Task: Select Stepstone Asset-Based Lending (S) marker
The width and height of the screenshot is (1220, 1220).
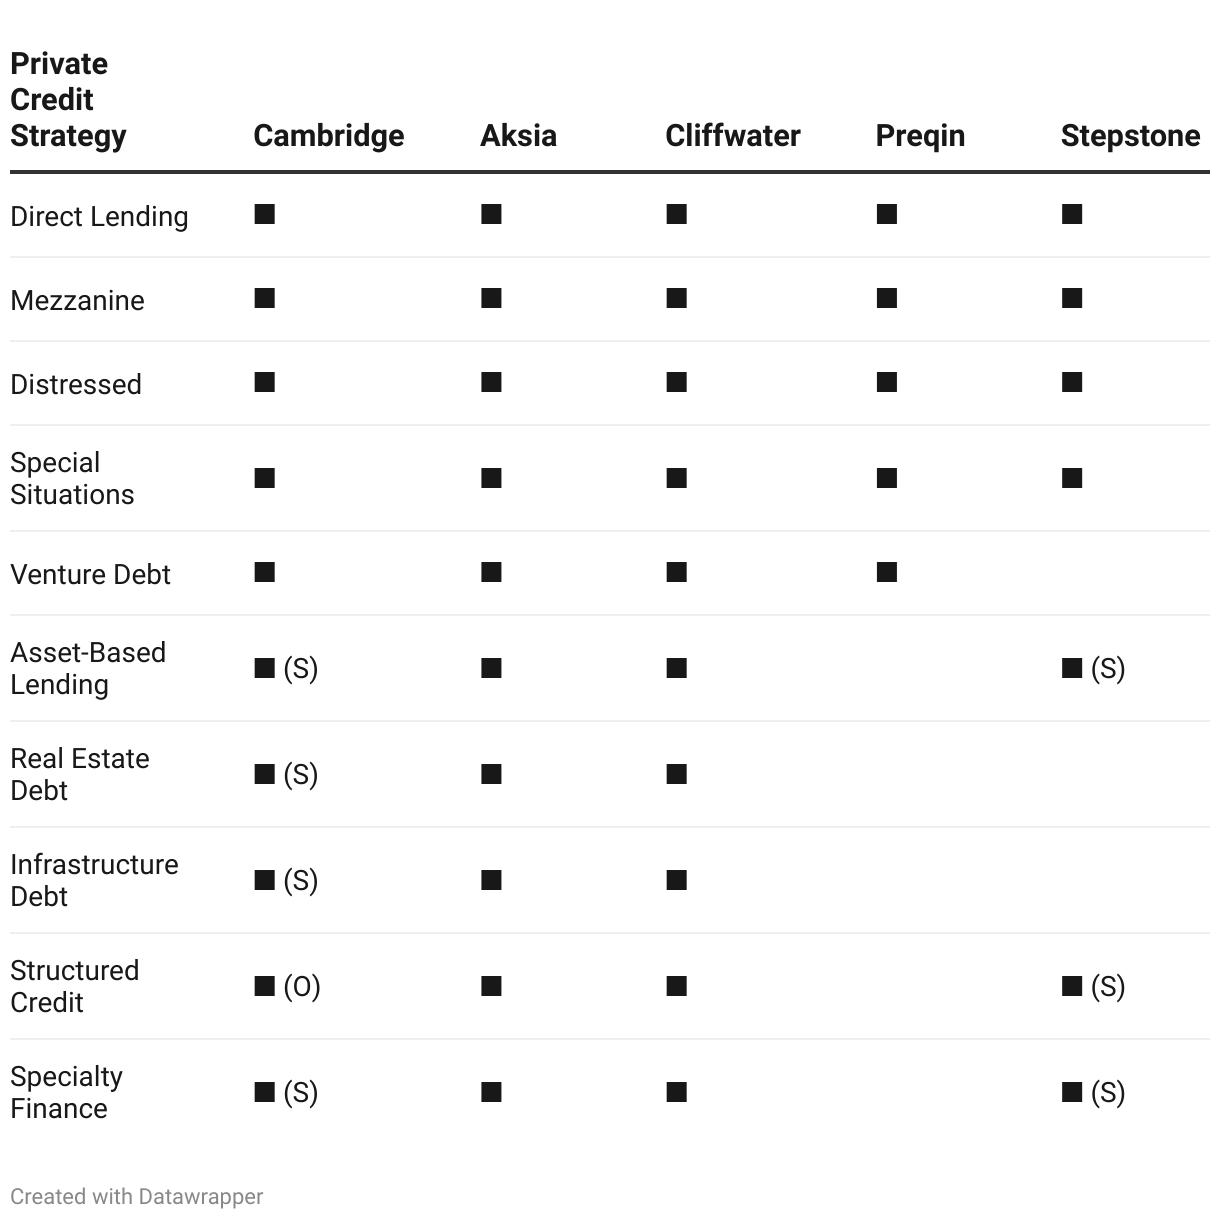Action: 1094,669
